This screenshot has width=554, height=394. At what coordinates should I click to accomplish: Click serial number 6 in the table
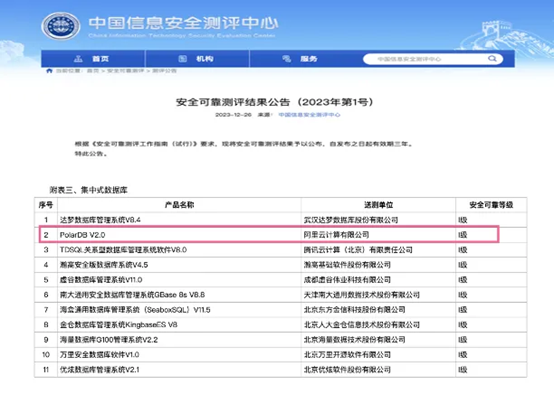tap(46, 295)
